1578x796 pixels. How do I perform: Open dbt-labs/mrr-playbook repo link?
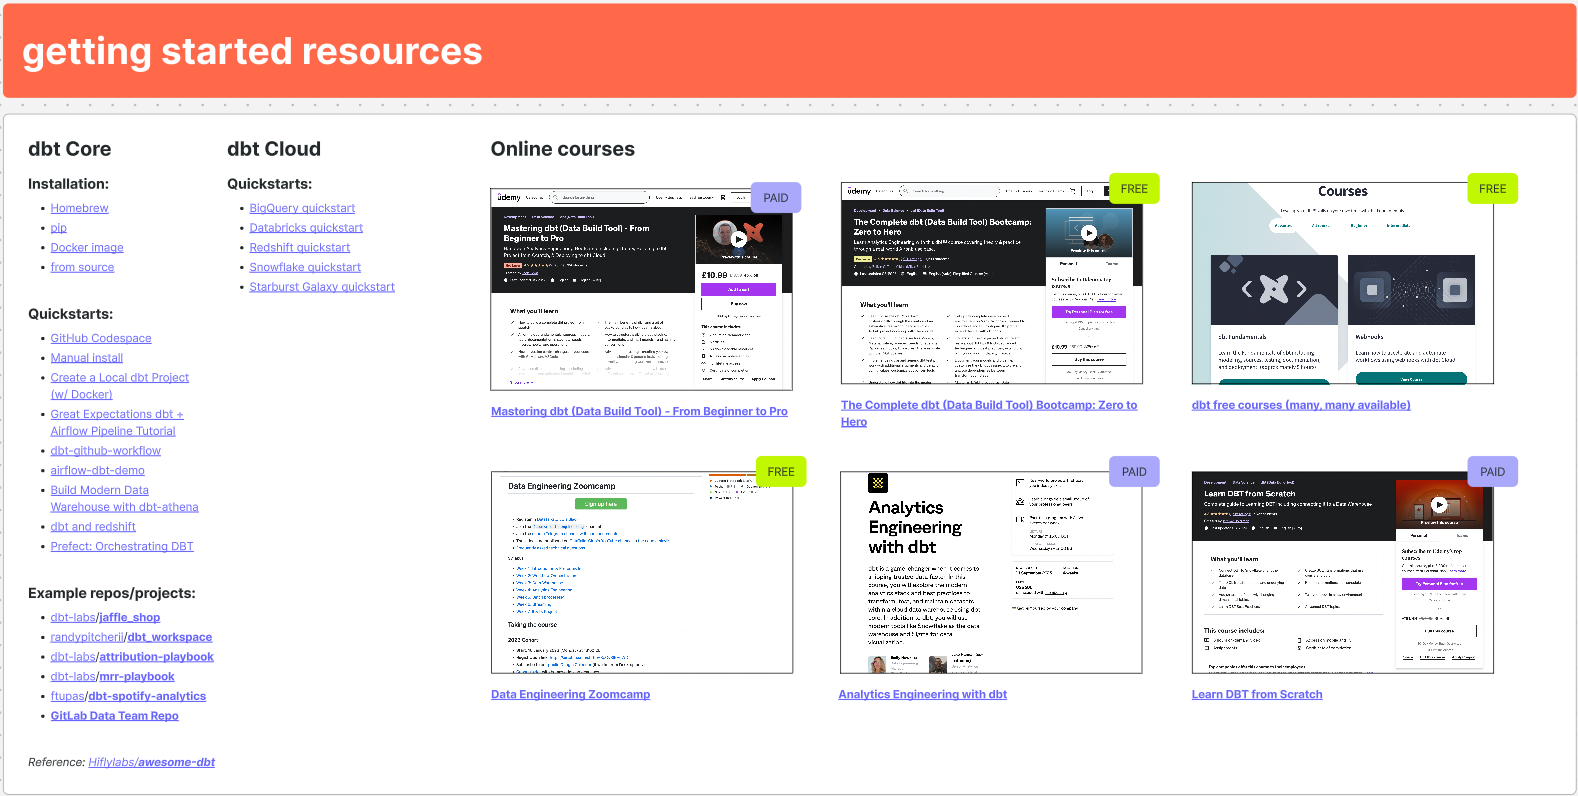pyautogui.click(x=113, y=677)
